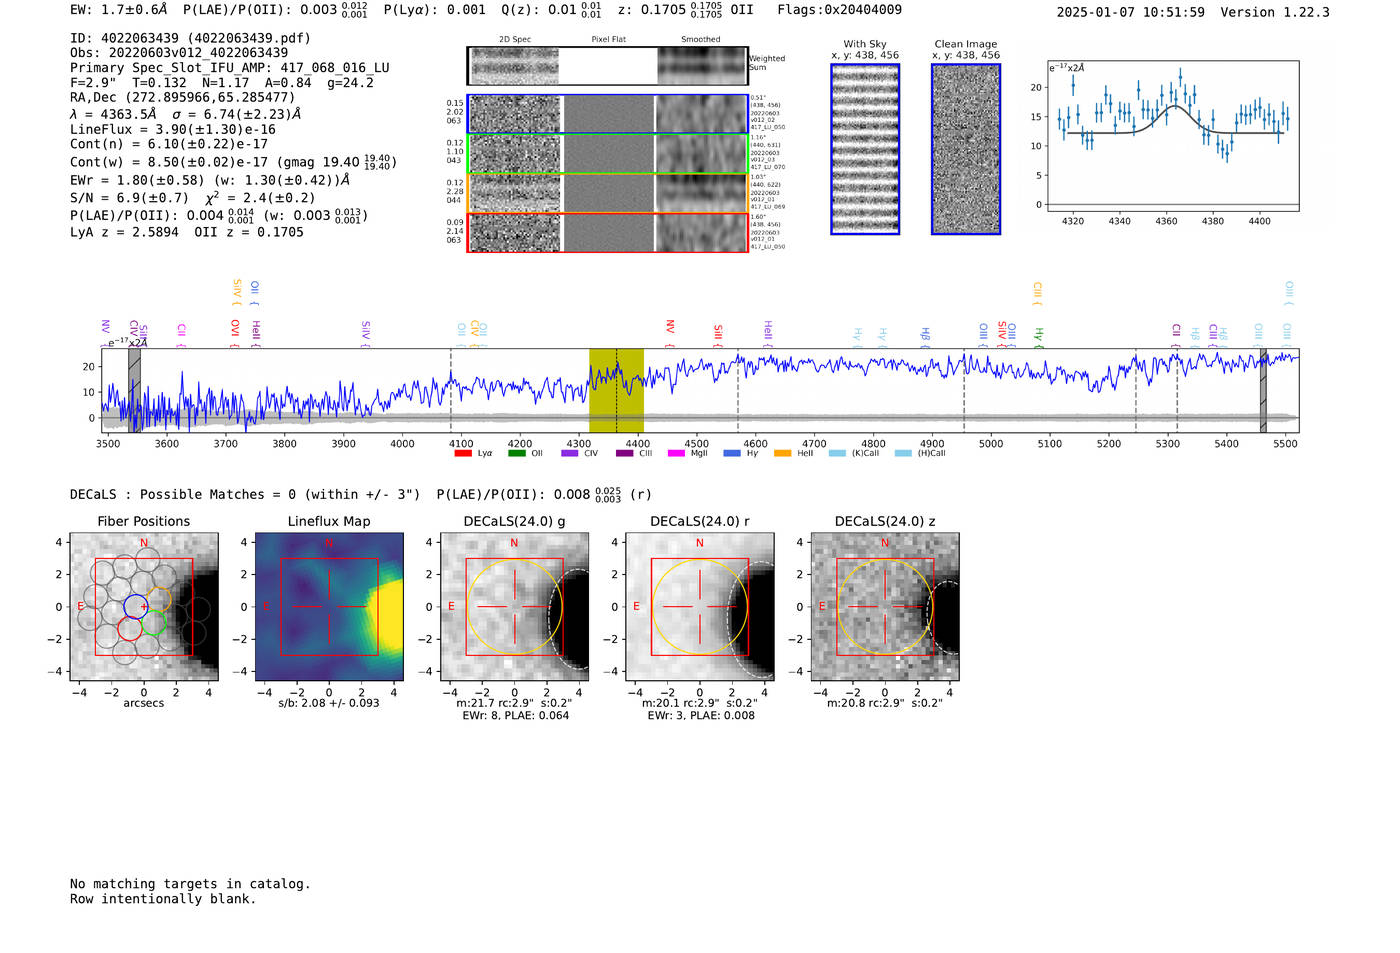Select the Weighted Sum 2D spectrum strip
This screenshot has height=953, width=1400.
[x=607, y=66]
